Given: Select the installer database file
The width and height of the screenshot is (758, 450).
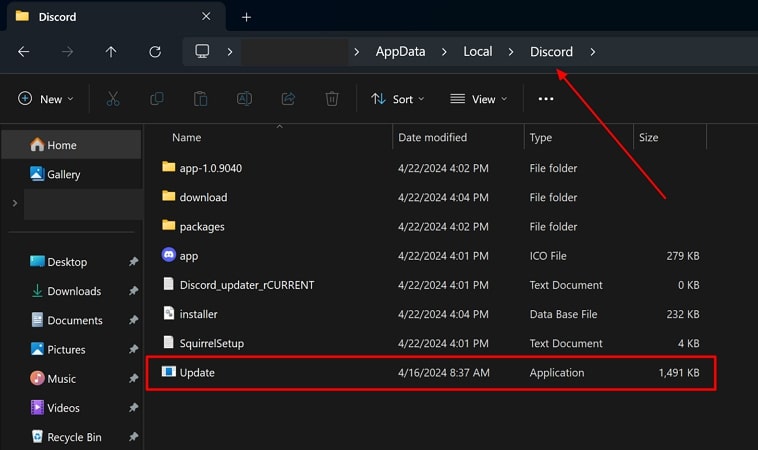Looking at the screenshot, I should (x=430, y=314).
